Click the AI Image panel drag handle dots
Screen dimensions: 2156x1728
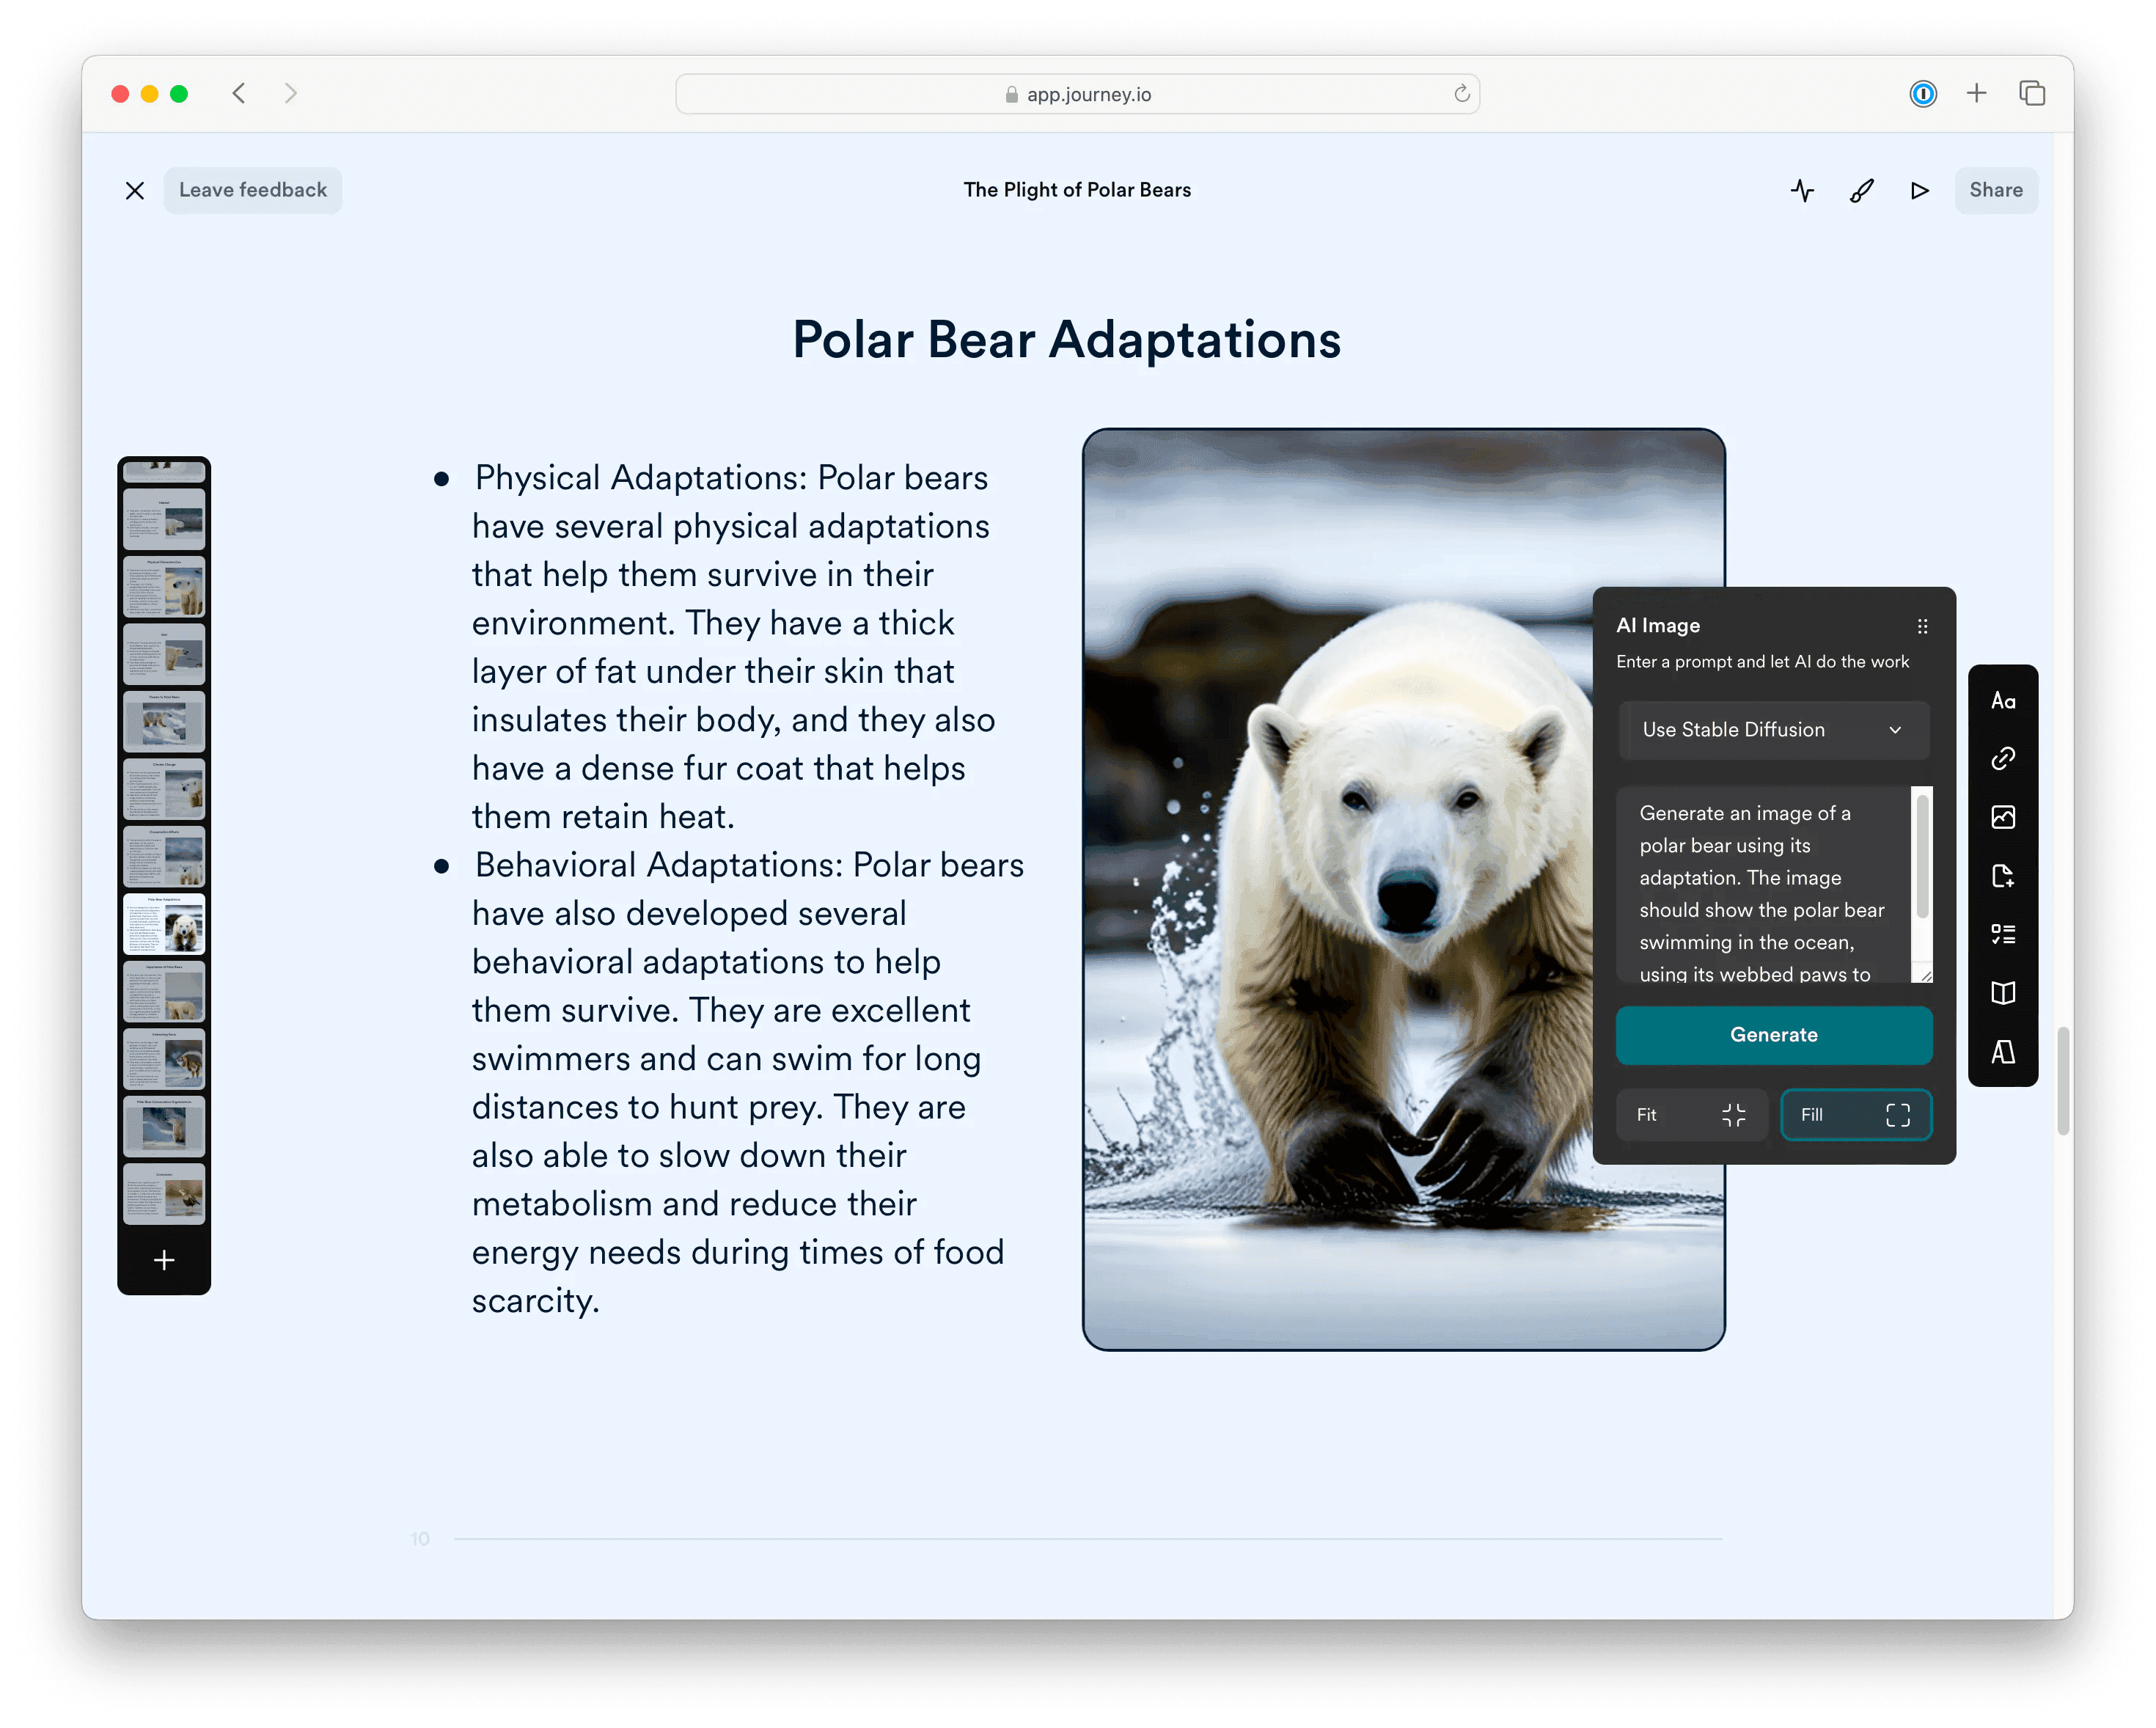coord(1922,626)
